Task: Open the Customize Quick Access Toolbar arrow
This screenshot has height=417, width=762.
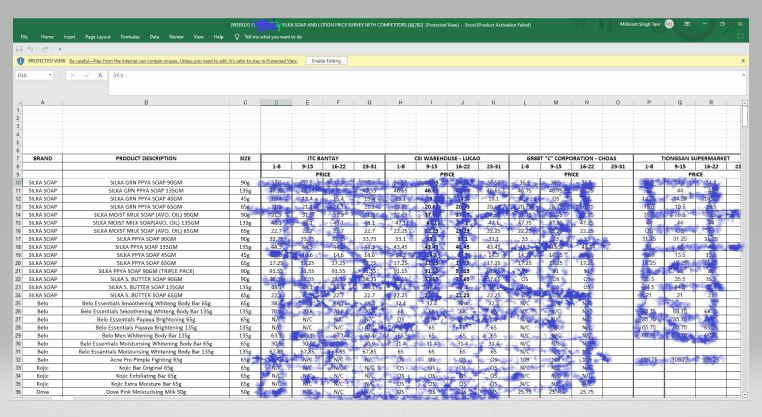Action: [60, 49]
